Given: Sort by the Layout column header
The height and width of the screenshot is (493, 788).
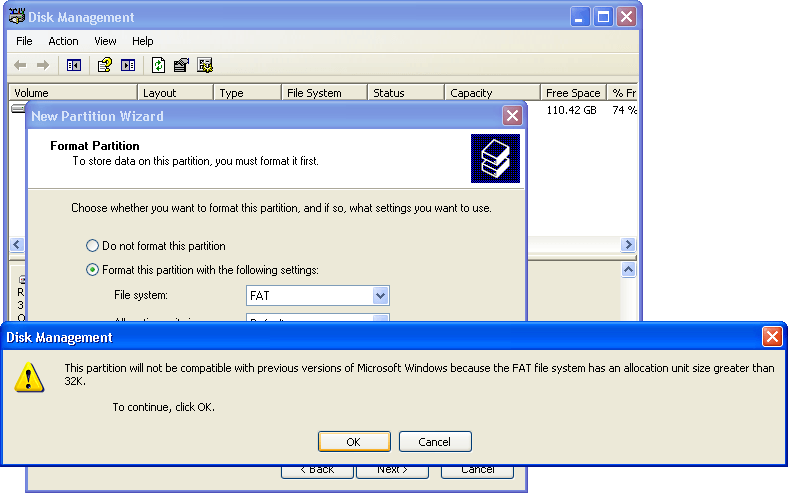Looking at the screenshot, I should point(175,93).
